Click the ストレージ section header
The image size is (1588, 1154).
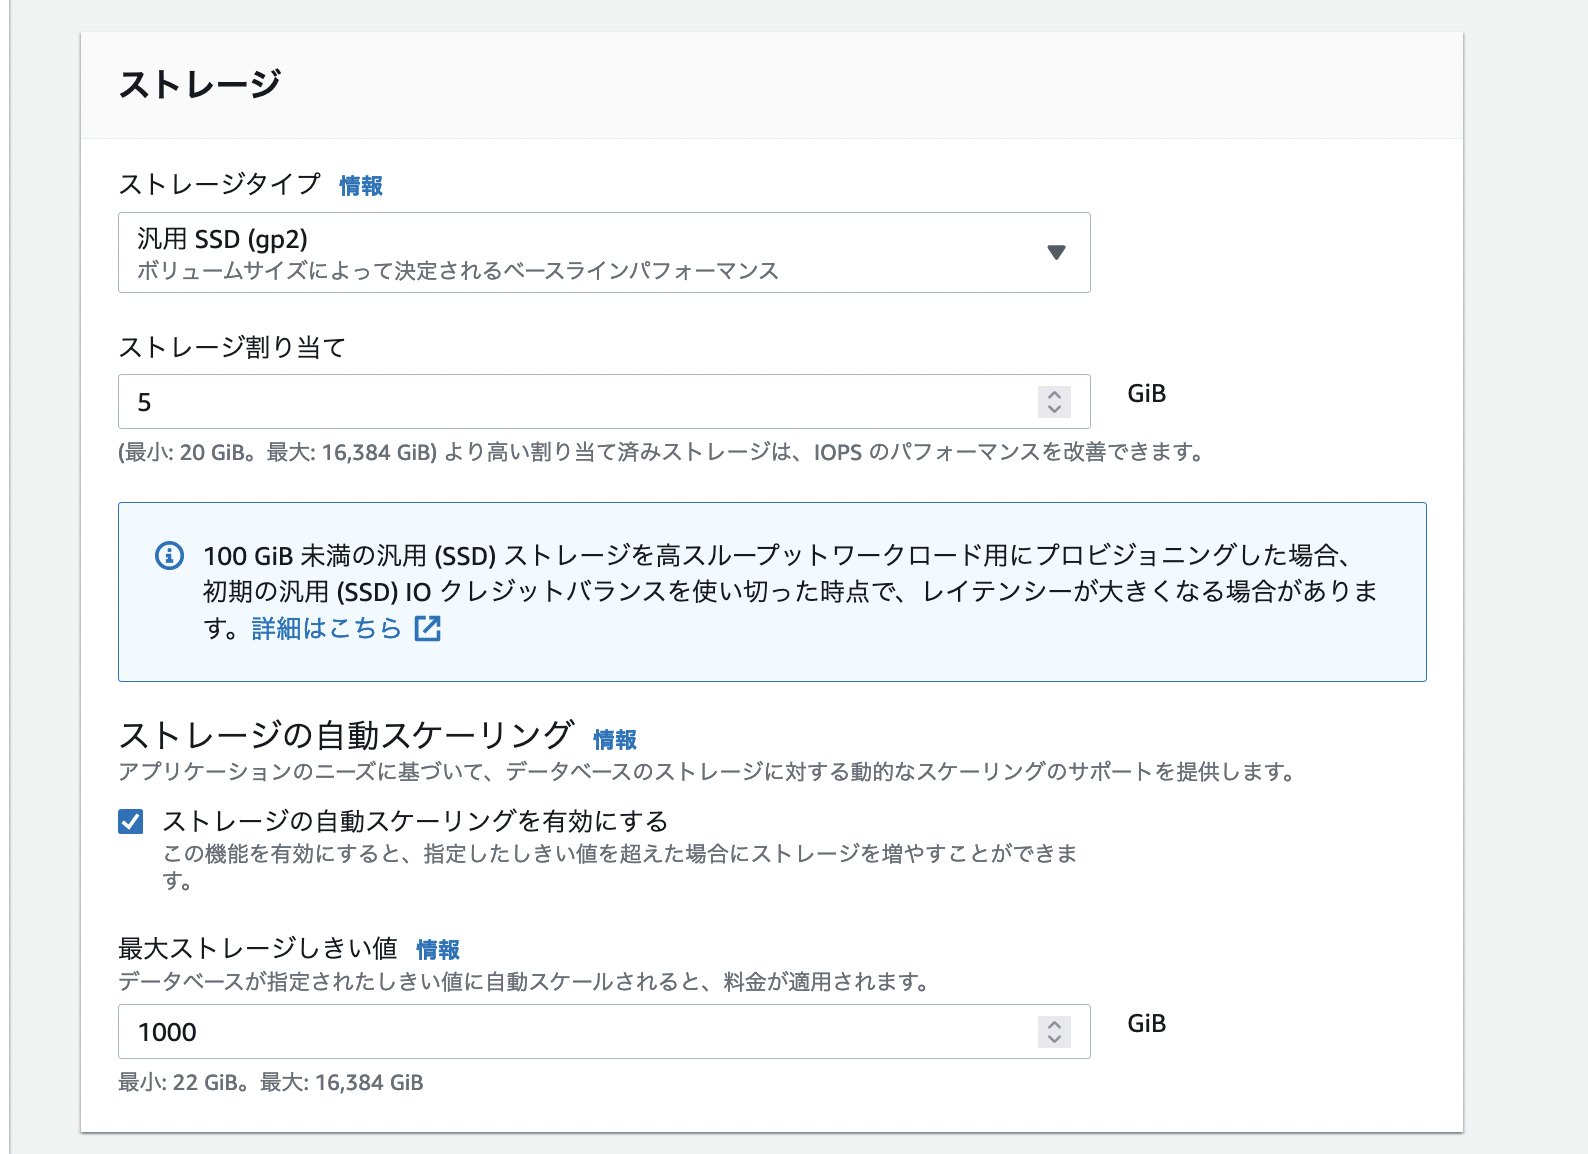tap(200, 85)
